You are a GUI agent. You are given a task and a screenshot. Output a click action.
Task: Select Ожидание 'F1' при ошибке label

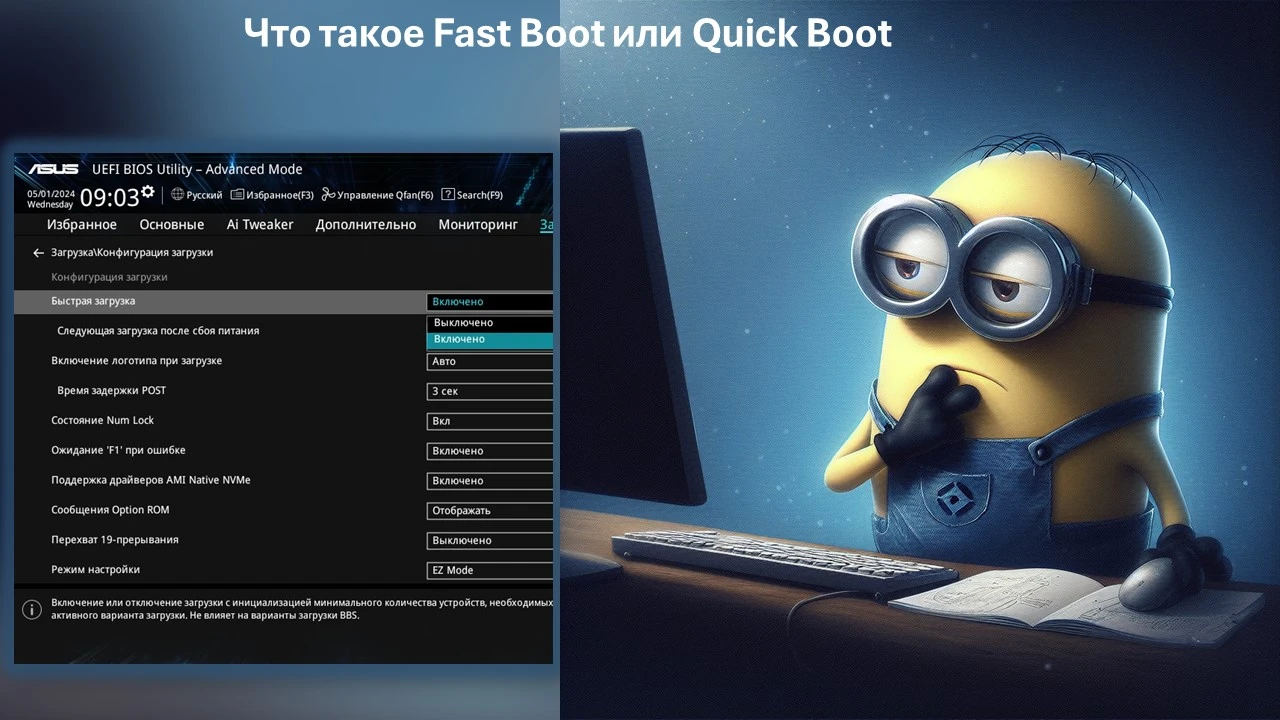118,450
